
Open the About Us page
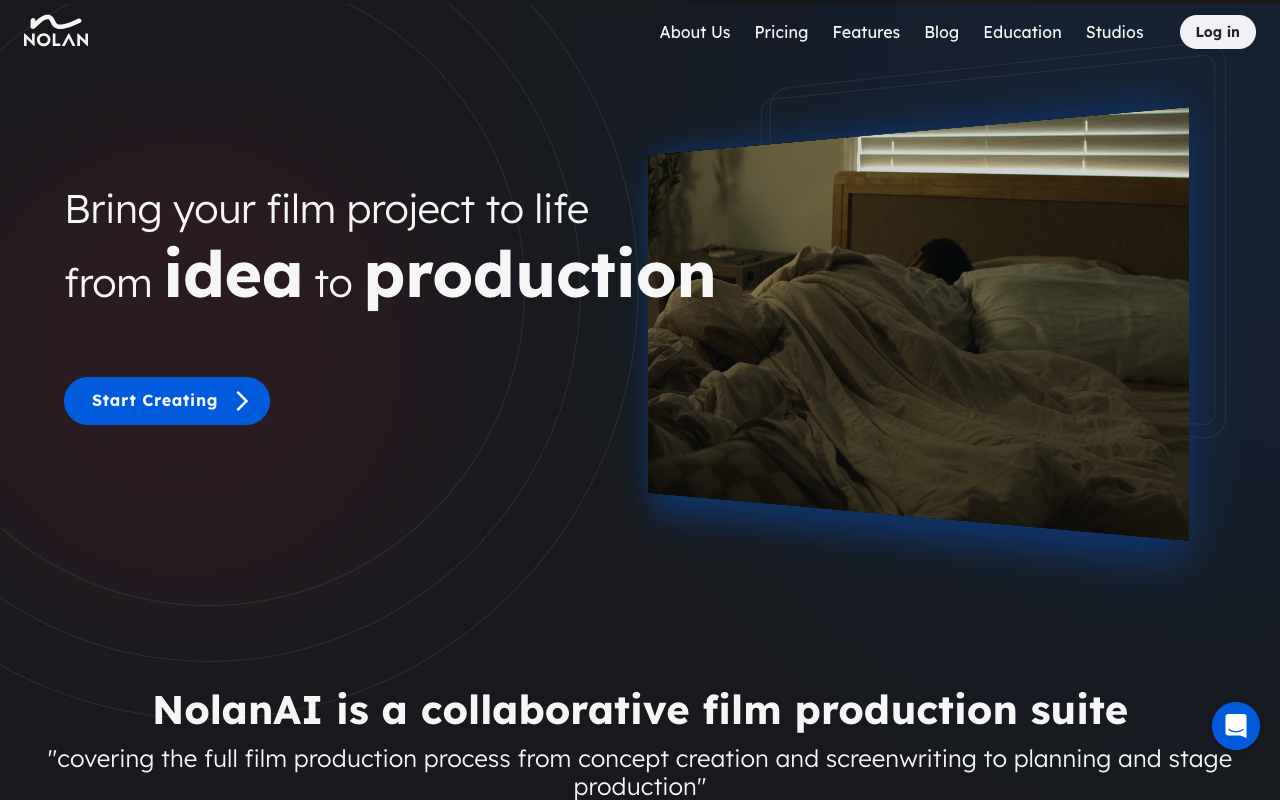695,32
